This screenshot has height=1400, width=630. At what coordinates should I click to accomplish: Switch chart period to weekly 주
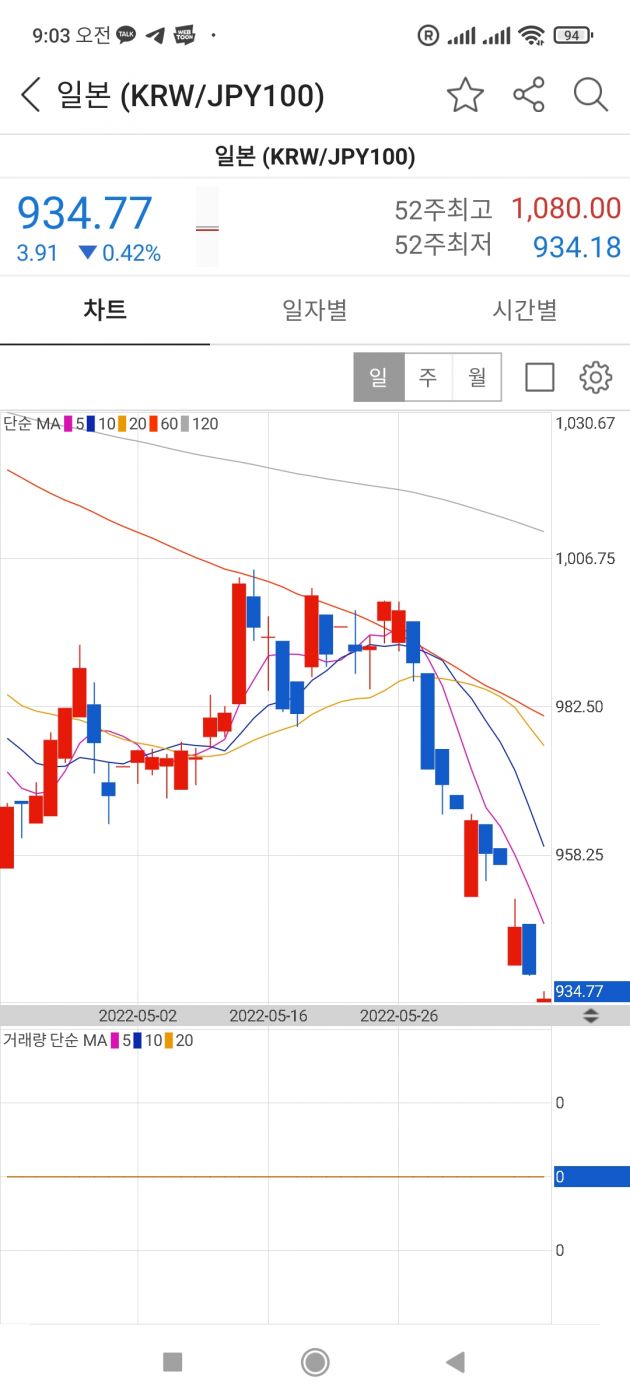click(428, 377)
